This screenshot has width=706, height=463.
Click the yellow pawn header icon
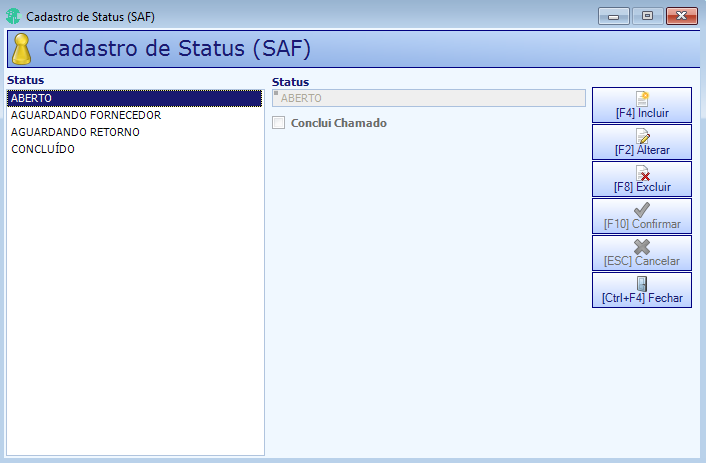(x=22, y=49)
